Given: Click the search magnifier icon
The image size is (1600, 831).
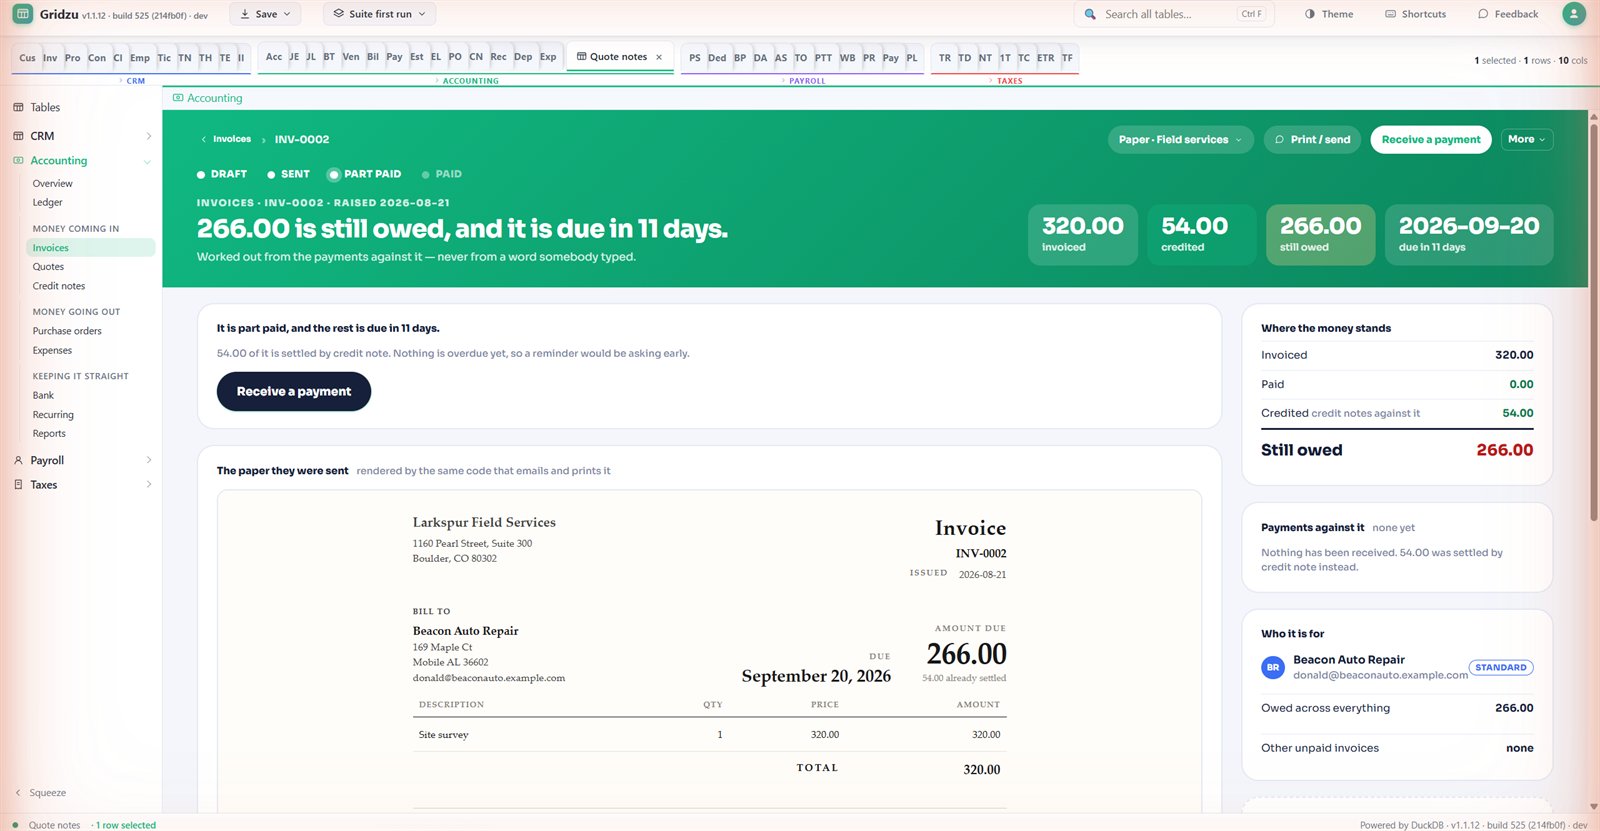Looking at the screenshot, I should (1090, 14).
